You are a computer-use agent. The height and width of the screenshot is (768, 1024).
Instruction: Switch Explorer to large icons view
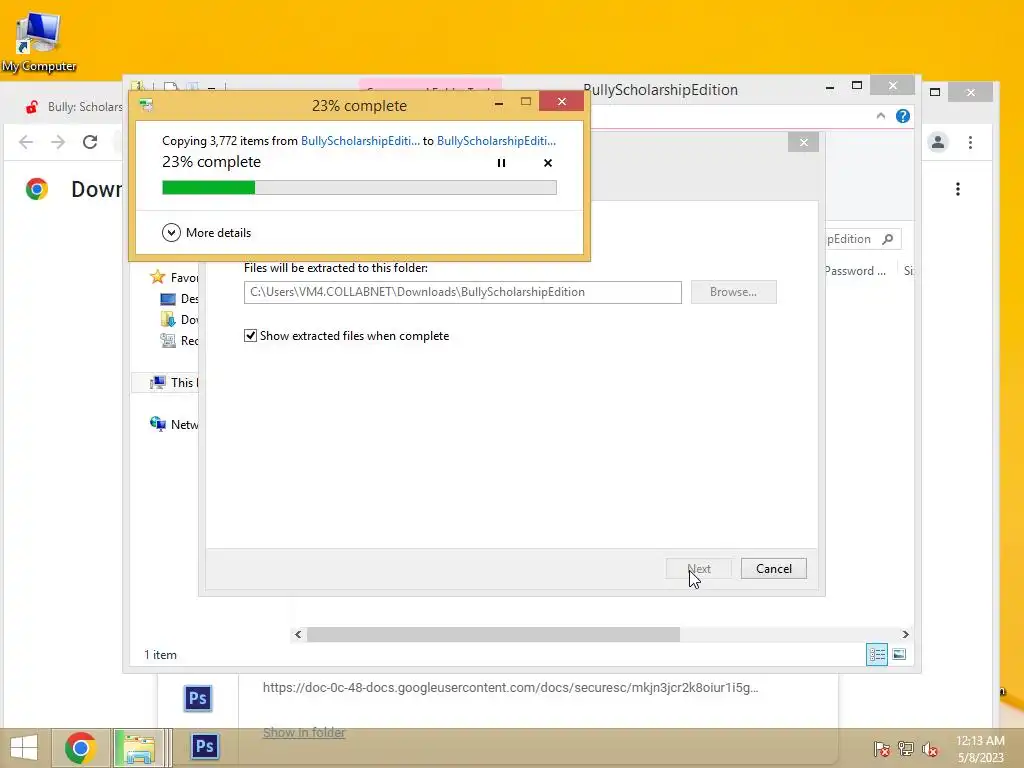pyautogui.click(x=899, y=654)
